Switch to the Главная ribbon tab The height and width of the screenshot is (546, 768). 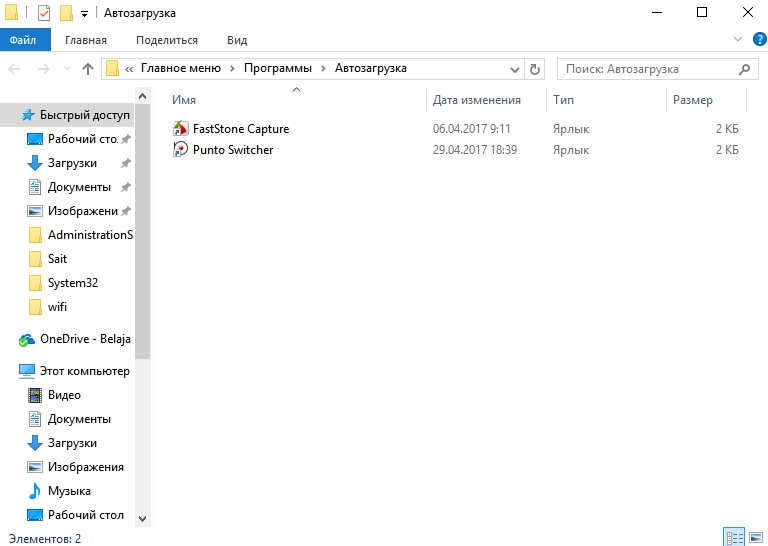pos(86,40)
